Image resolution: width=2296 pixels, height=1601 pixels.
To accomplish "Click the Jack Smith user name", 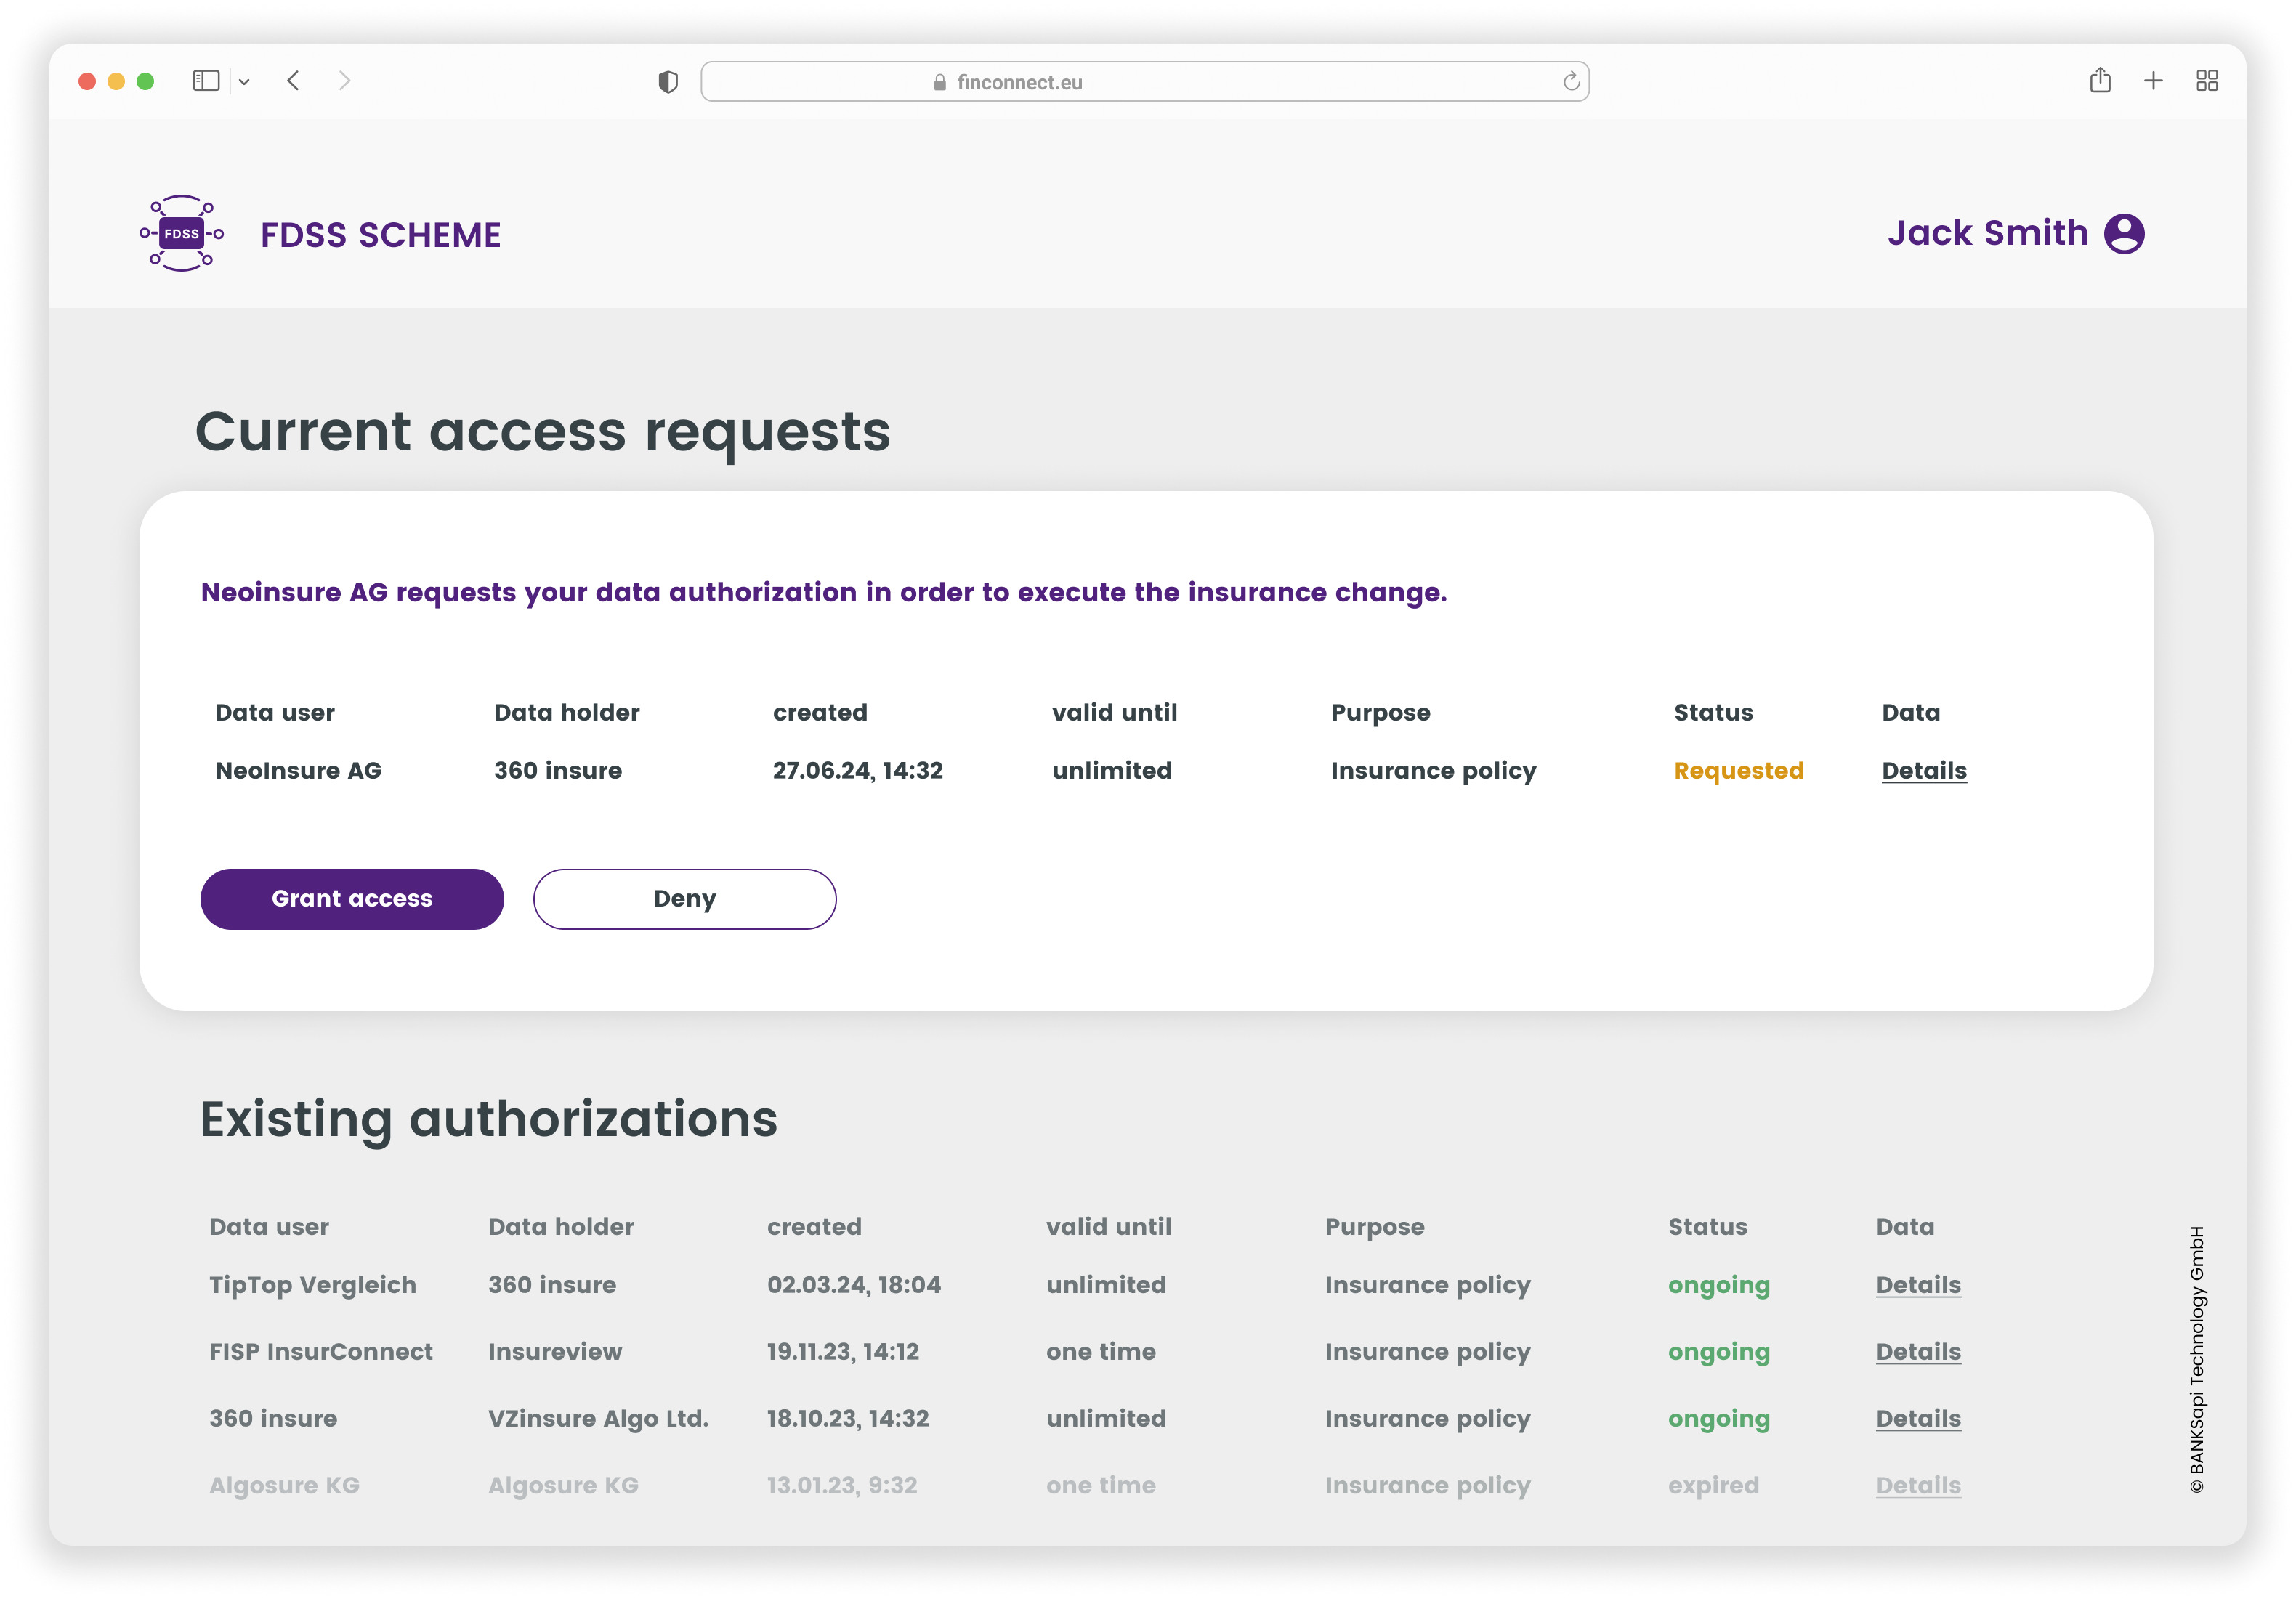I will [1987, 233].
